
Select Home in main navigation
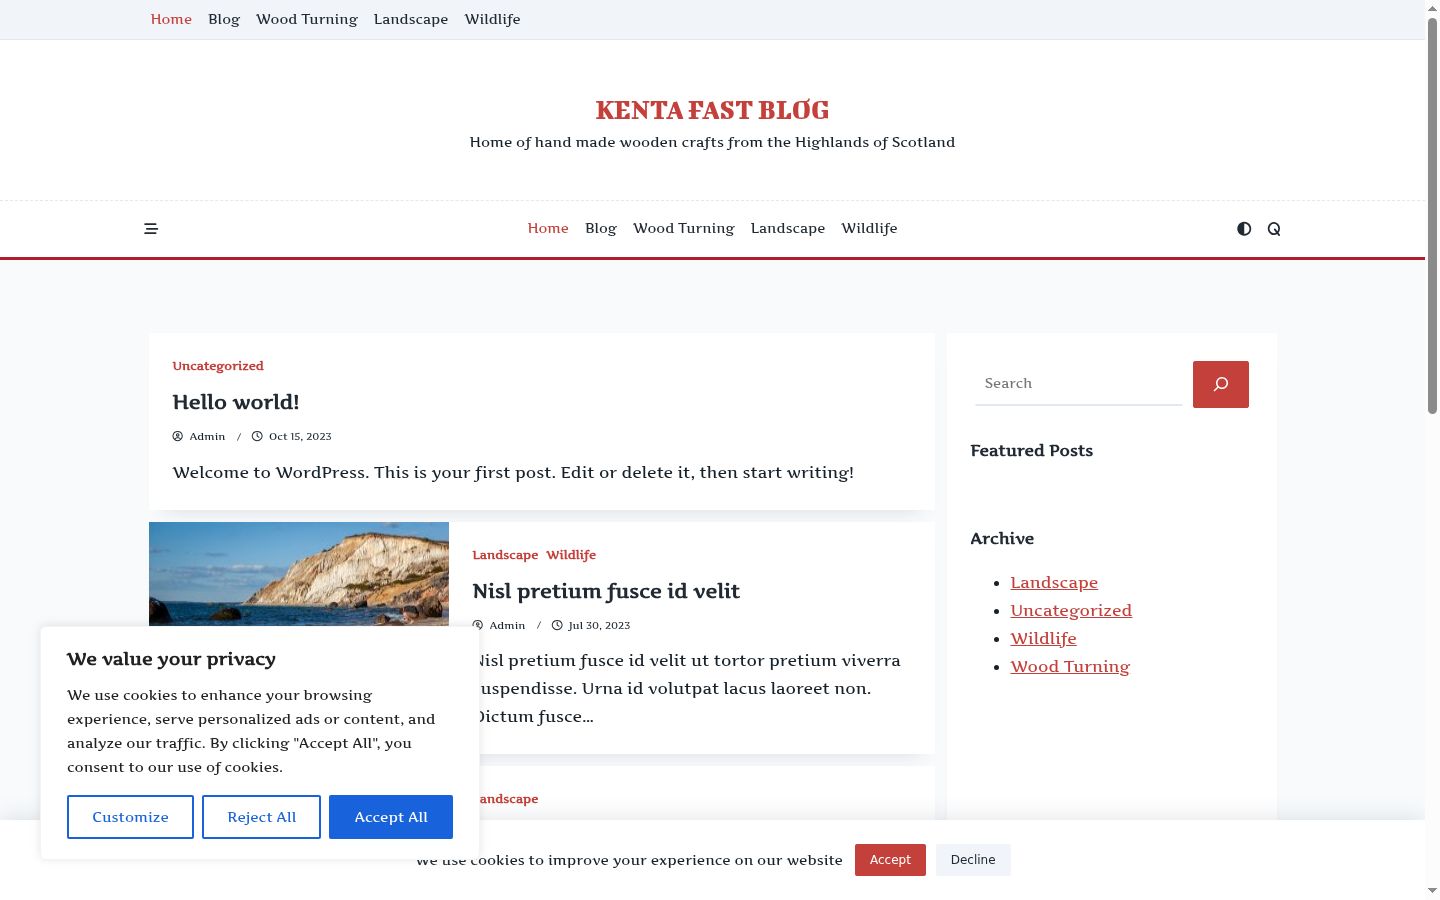(548, 228)
